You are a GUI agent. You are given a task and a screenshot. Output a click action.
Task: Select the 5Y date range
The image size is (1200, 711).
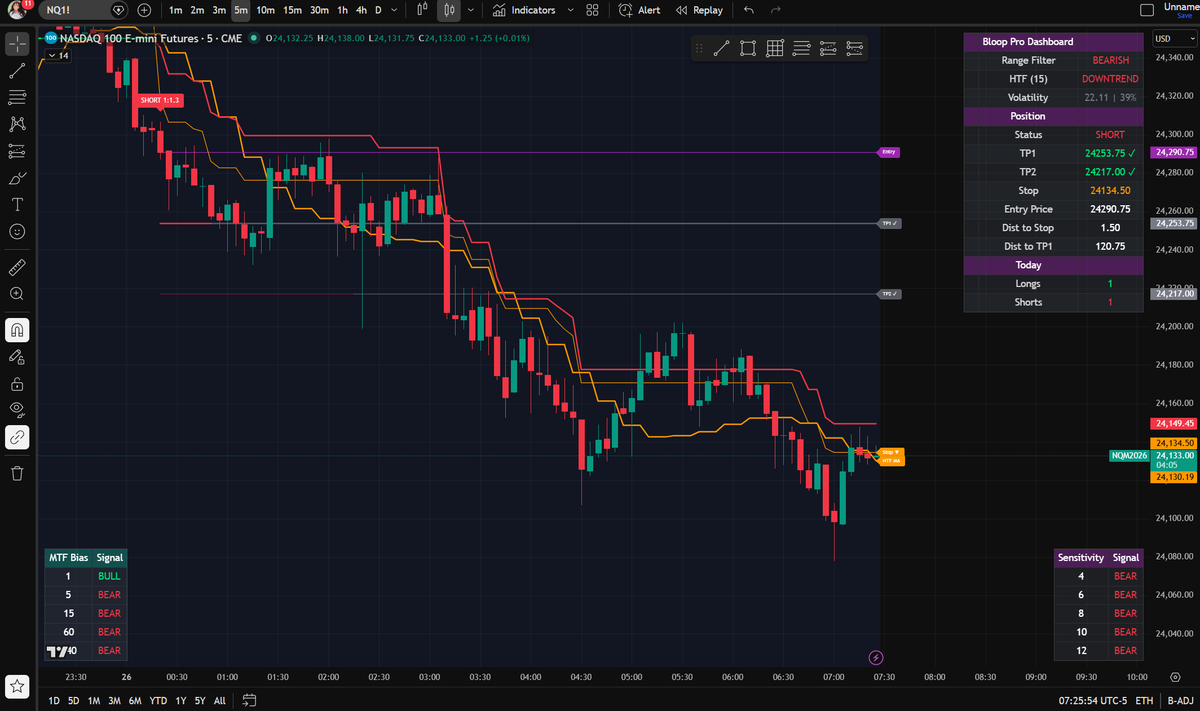click(199, 700)
